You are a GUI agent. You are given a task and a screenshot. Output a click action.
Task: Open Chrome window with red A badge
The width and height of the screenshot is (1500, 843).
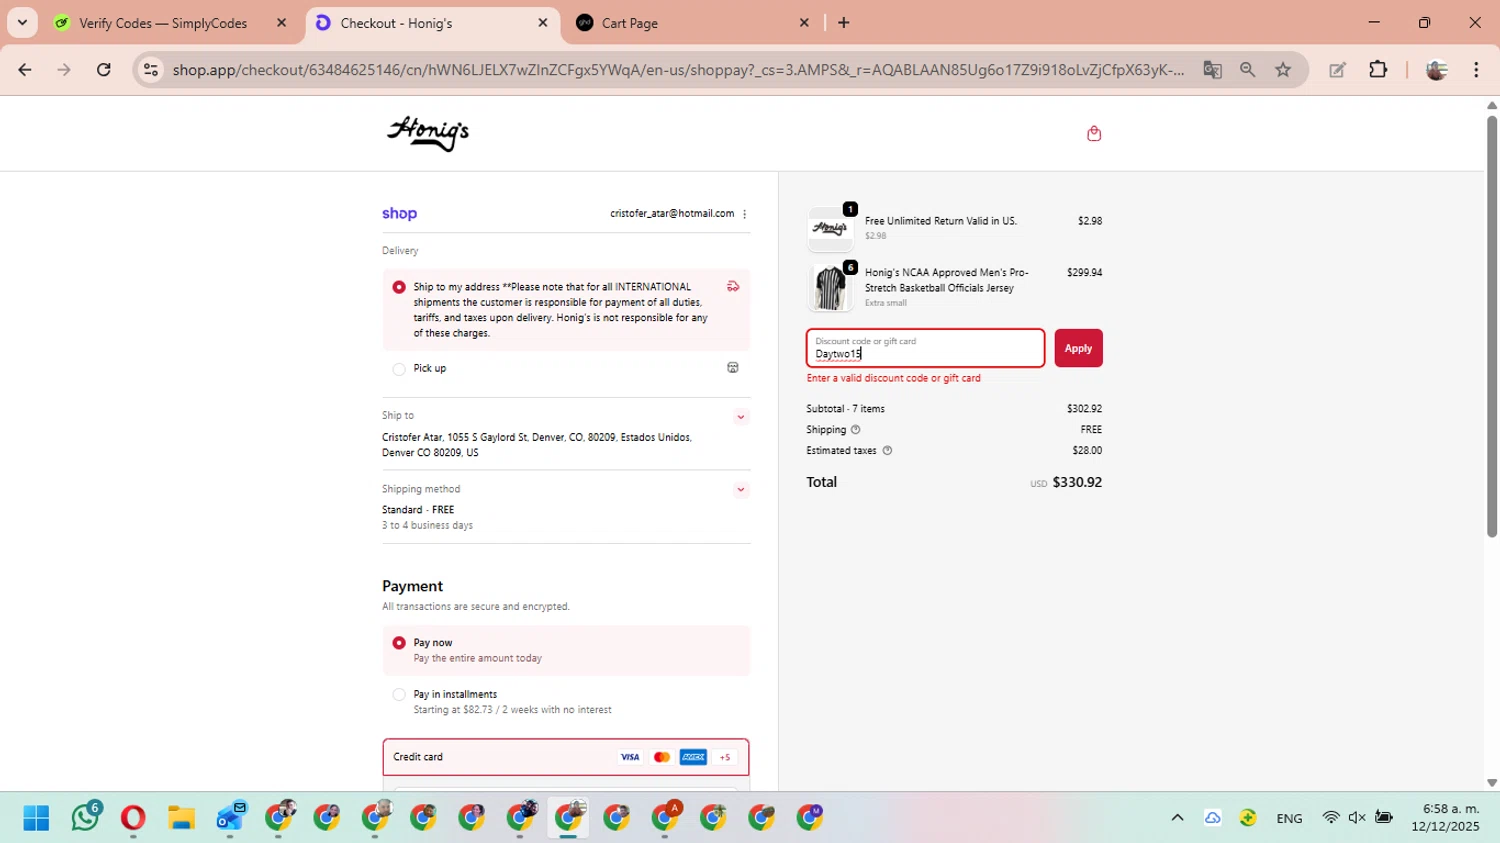tap(666, 817)
